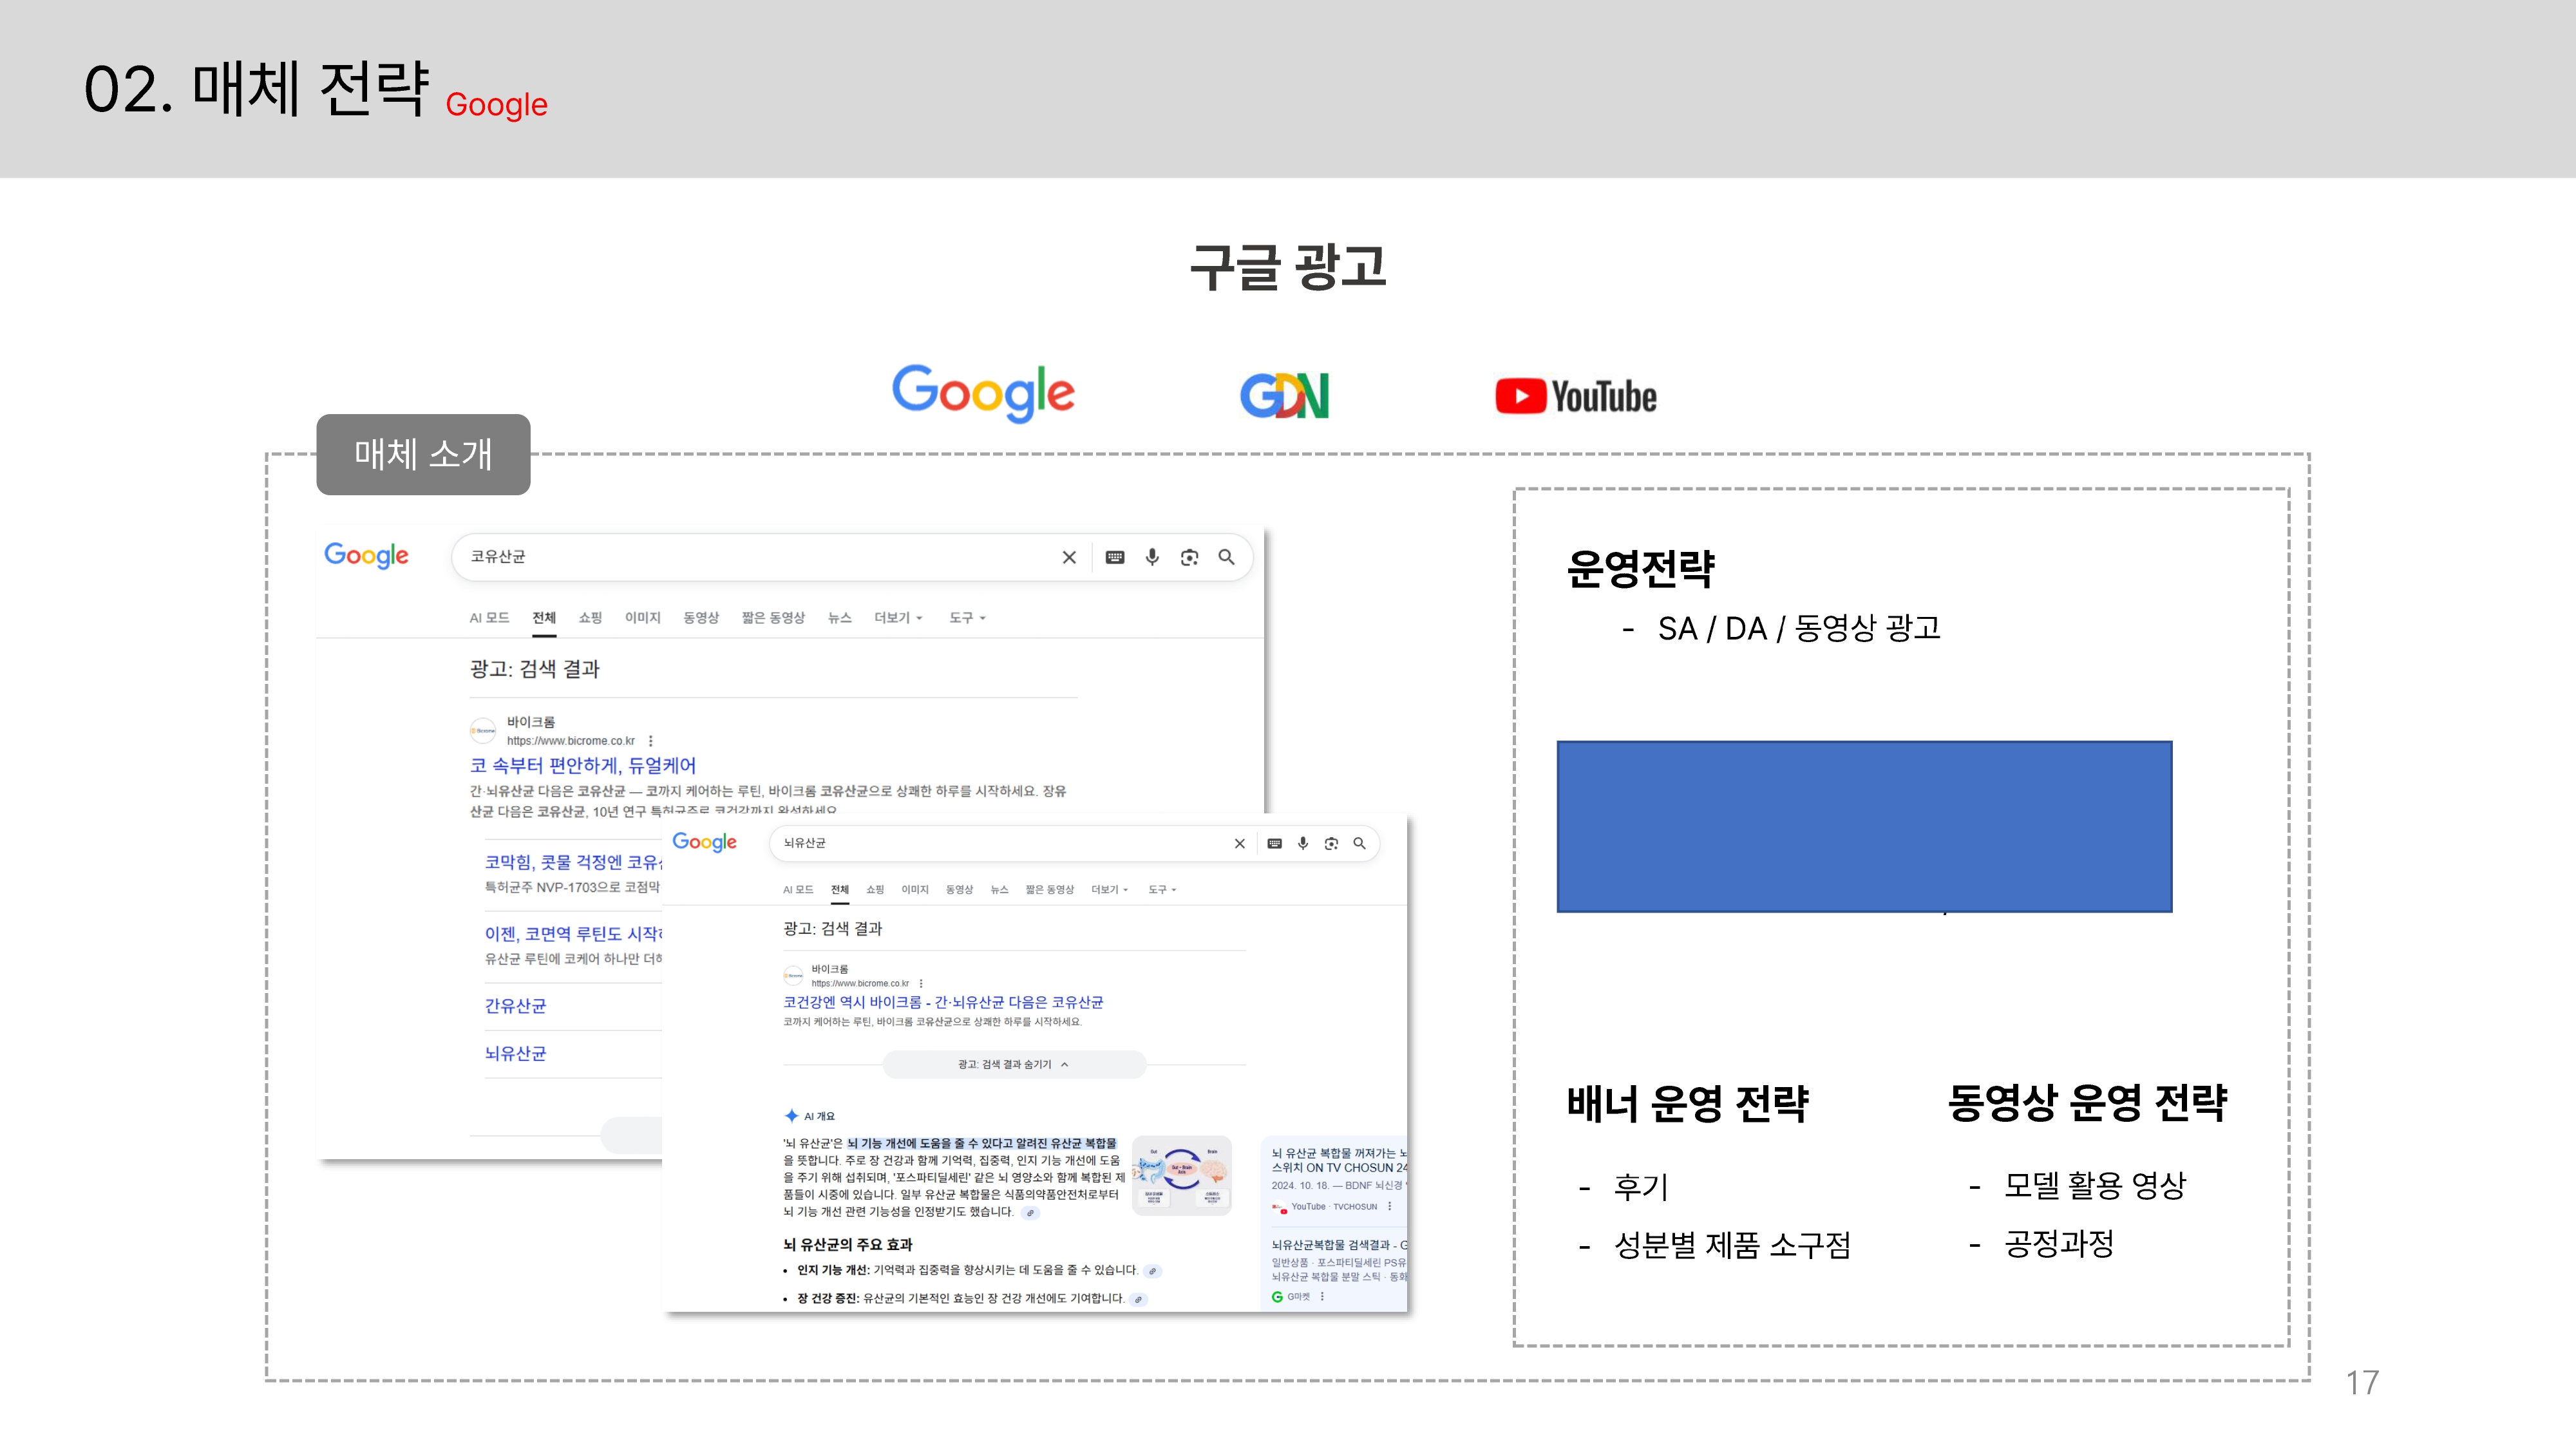
Task: Click the GDN logo
Action: pos(1283,396)
